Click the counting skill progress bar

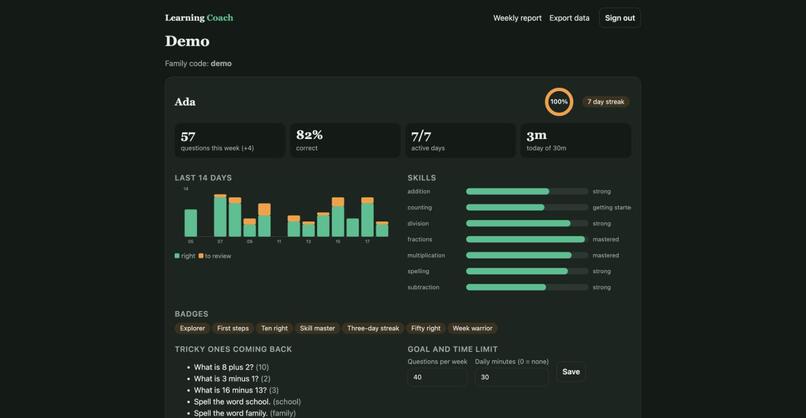pos(527,207)
